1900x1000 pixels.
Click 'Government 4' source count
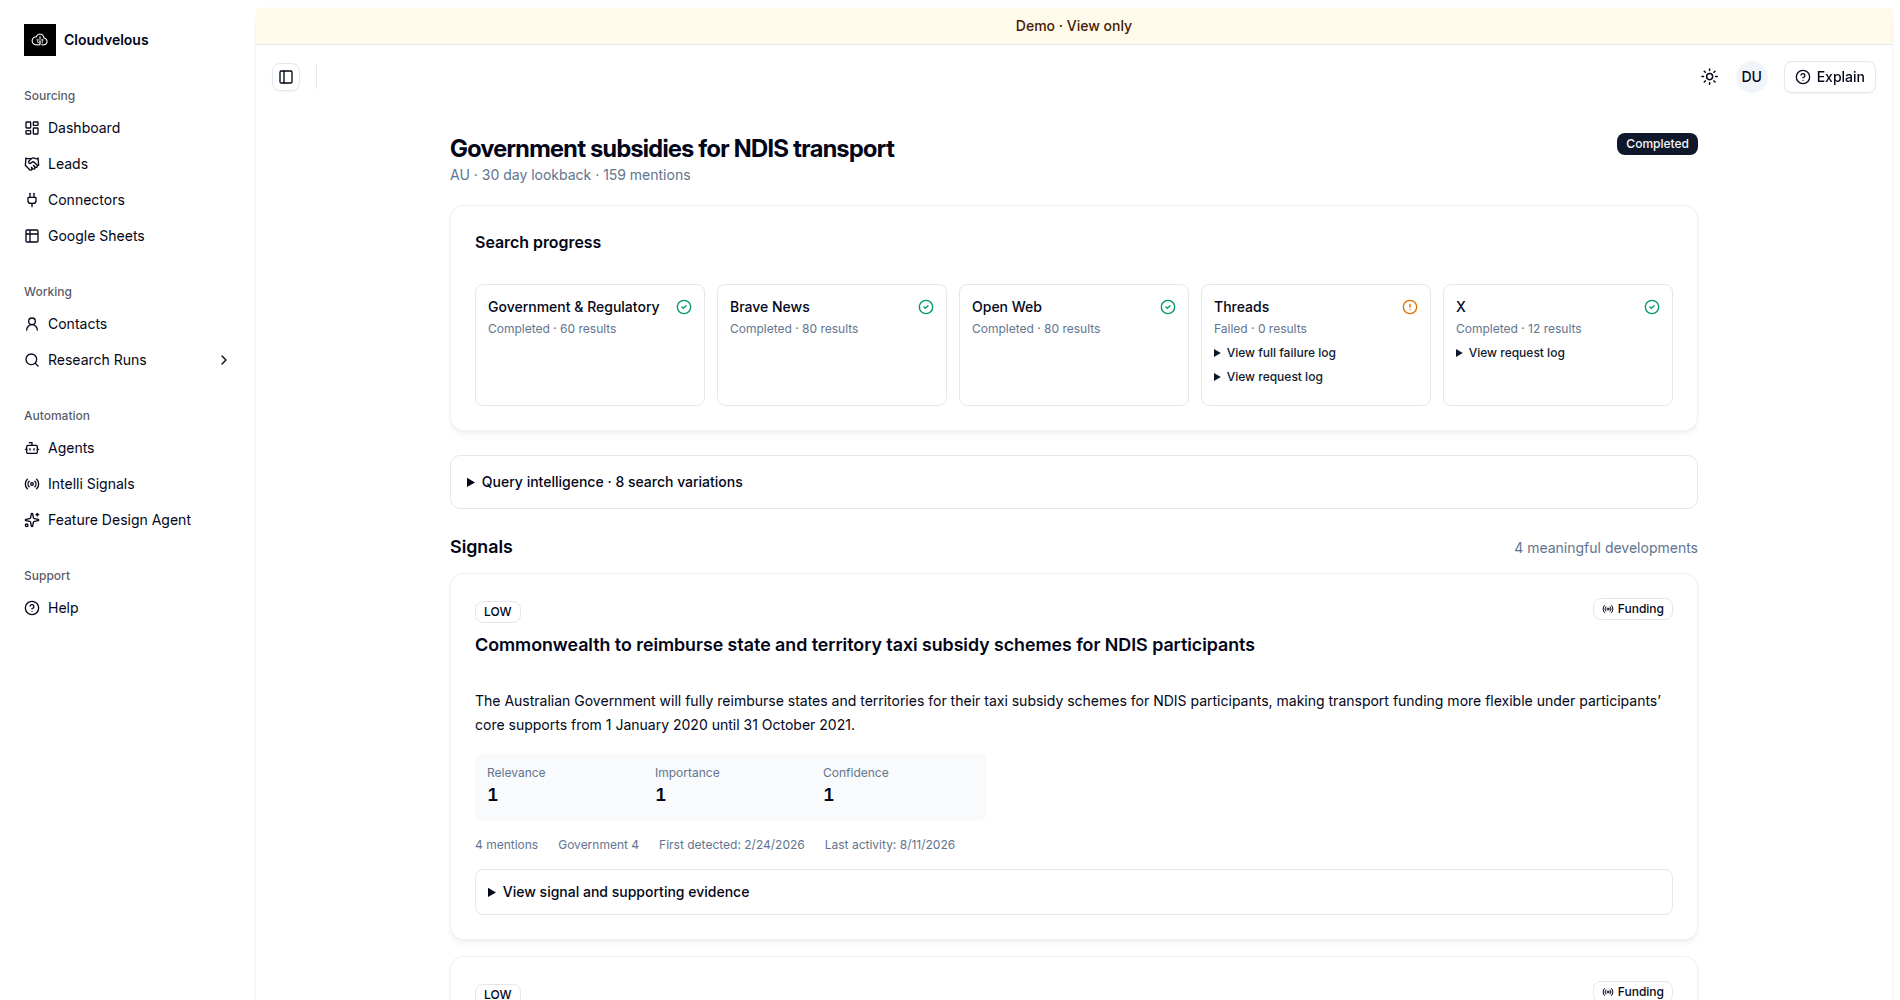pos(598,845)
